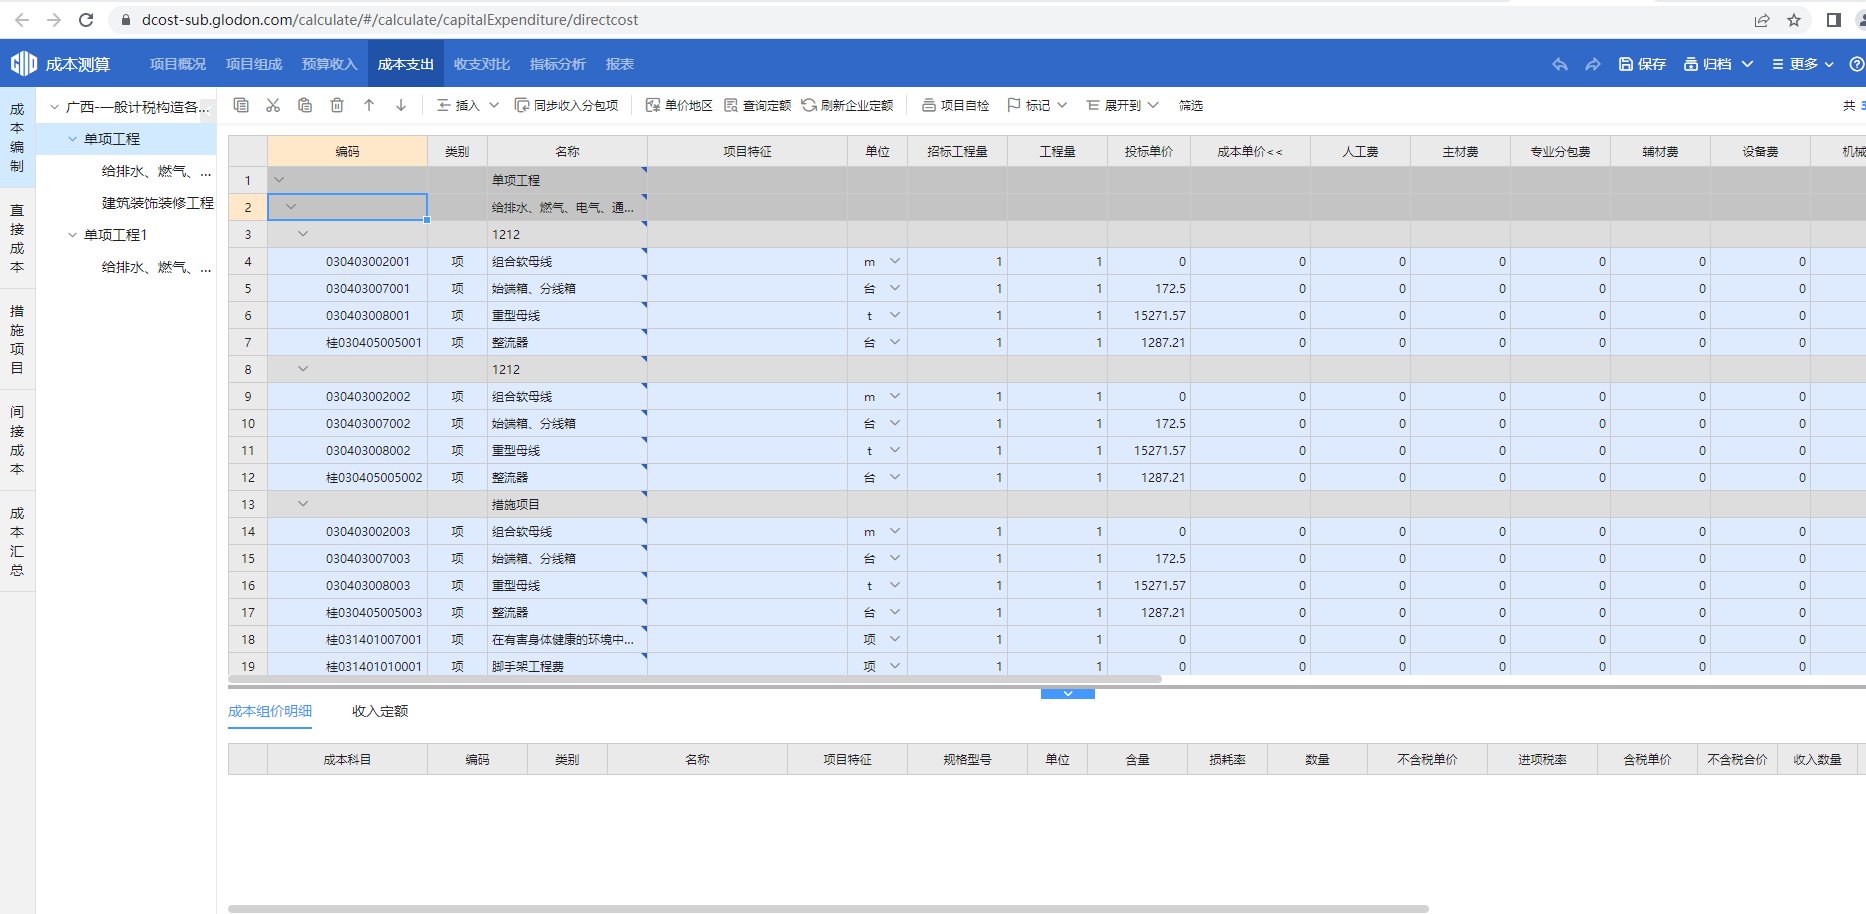Click the browser share icon
Image resolution: width=1866 pixels, height=914 pixels.
(1762, 20)
